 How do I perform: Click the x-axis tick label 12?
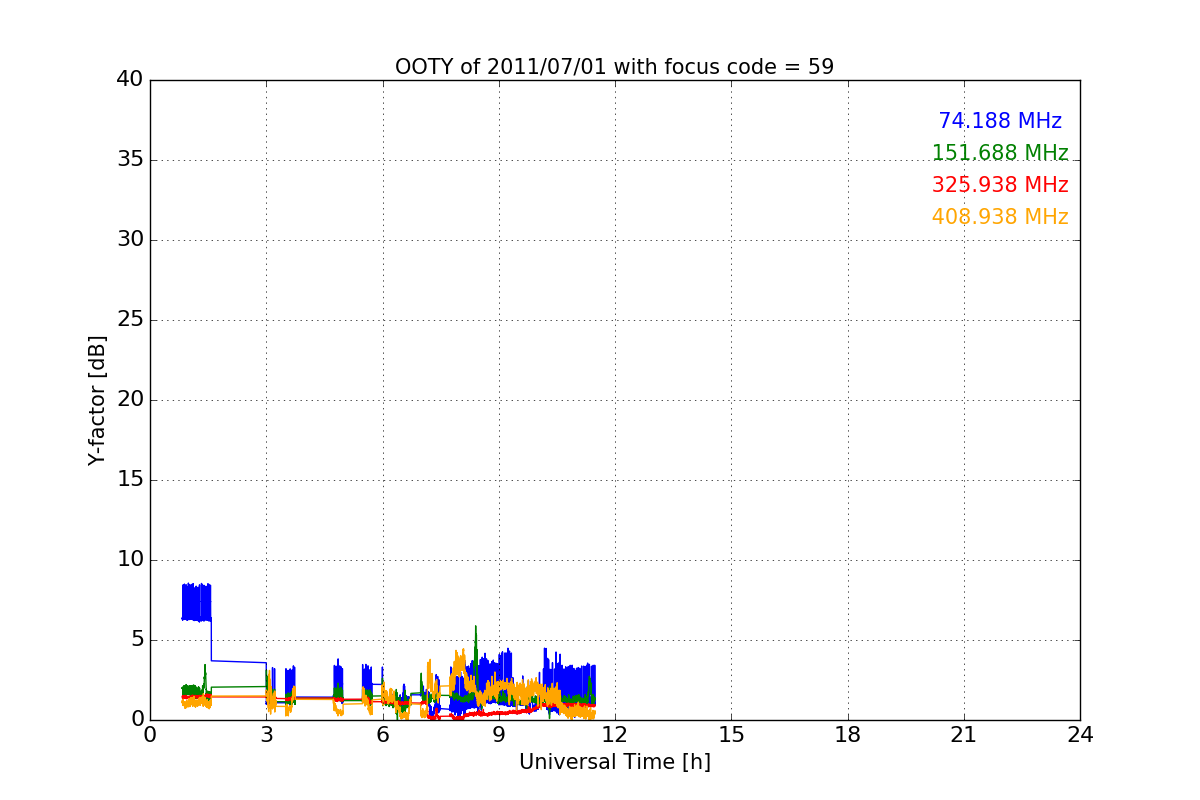click(x=615, y=735)
